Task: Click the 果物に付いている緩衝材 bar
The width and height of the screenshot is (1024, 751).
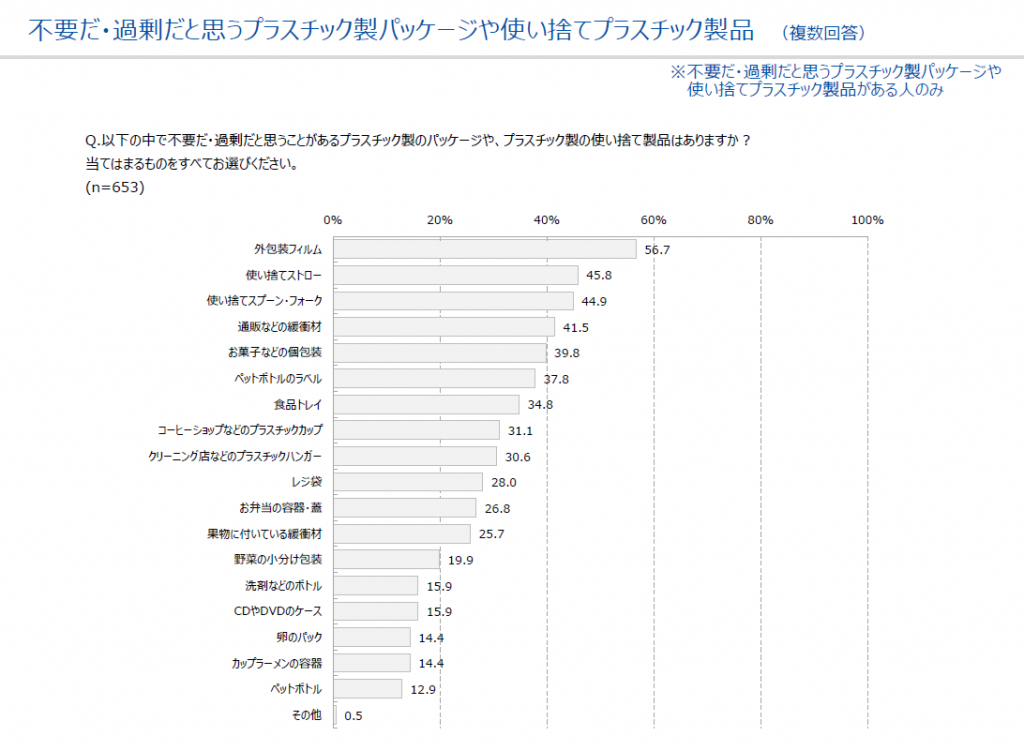Action: point(401,534)
